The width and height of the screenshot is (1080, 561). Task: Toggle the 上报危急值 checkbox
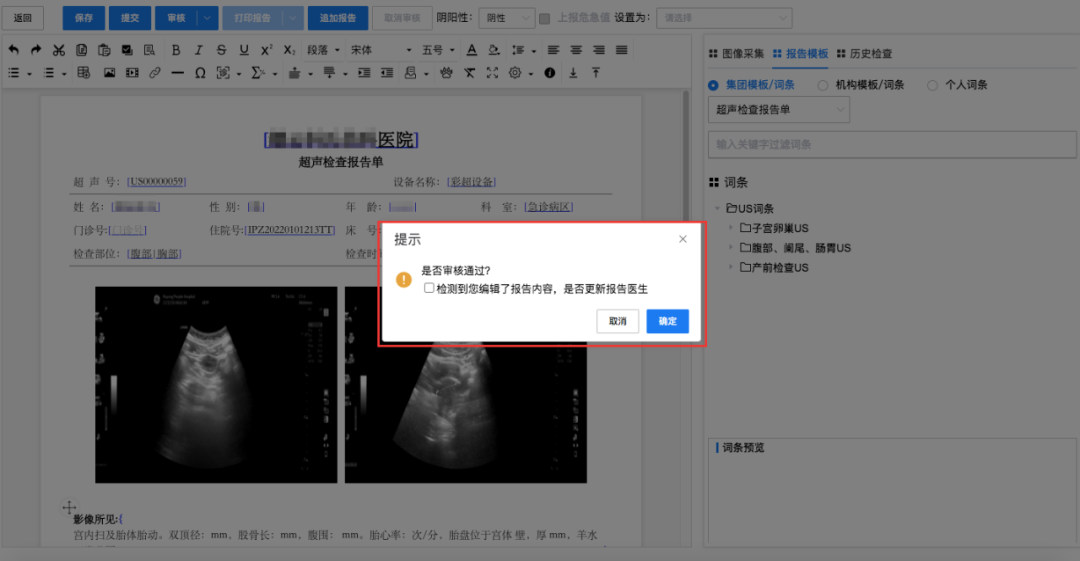click(545, 18)
